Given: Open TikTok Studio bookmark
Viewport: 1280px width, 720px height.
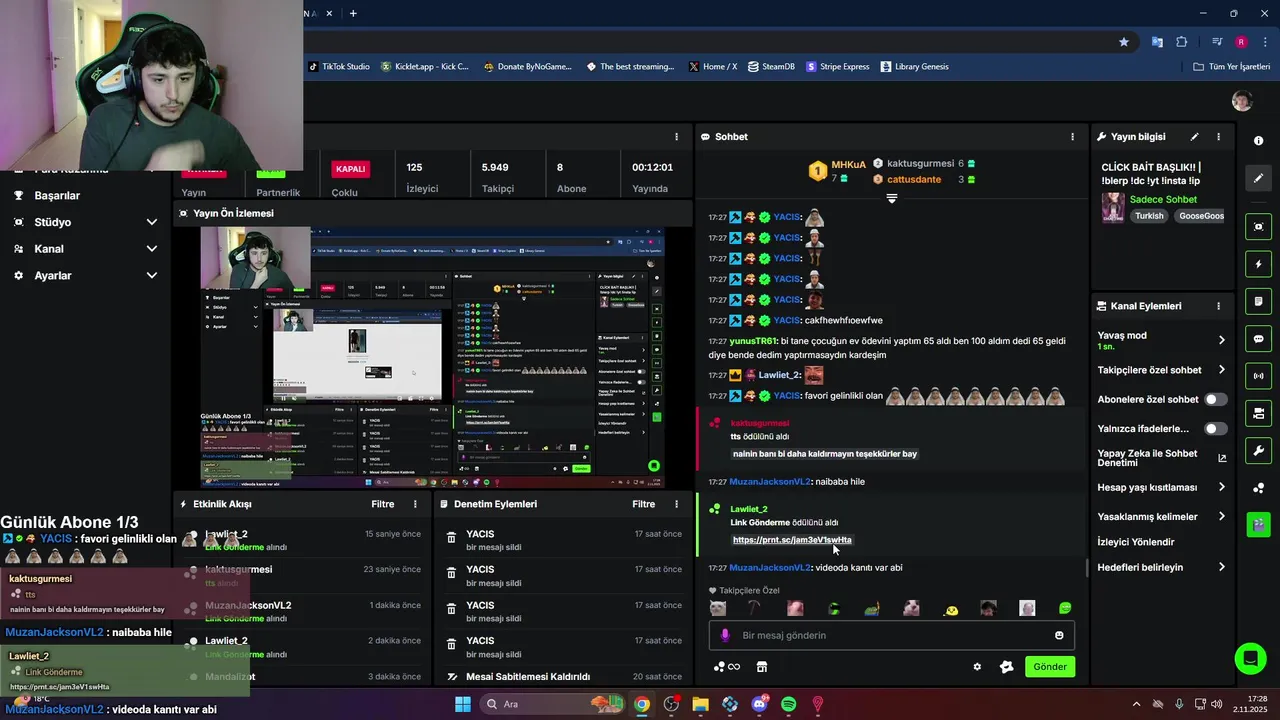Looking at the screenshot, I should coord(339,67).
